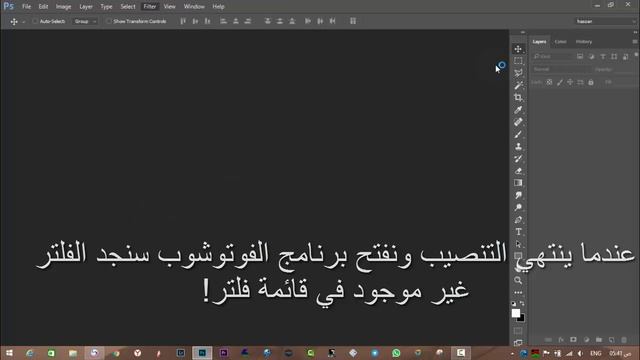Select the Dodge tool
640x360 pixels.
[x=518, y=207]
